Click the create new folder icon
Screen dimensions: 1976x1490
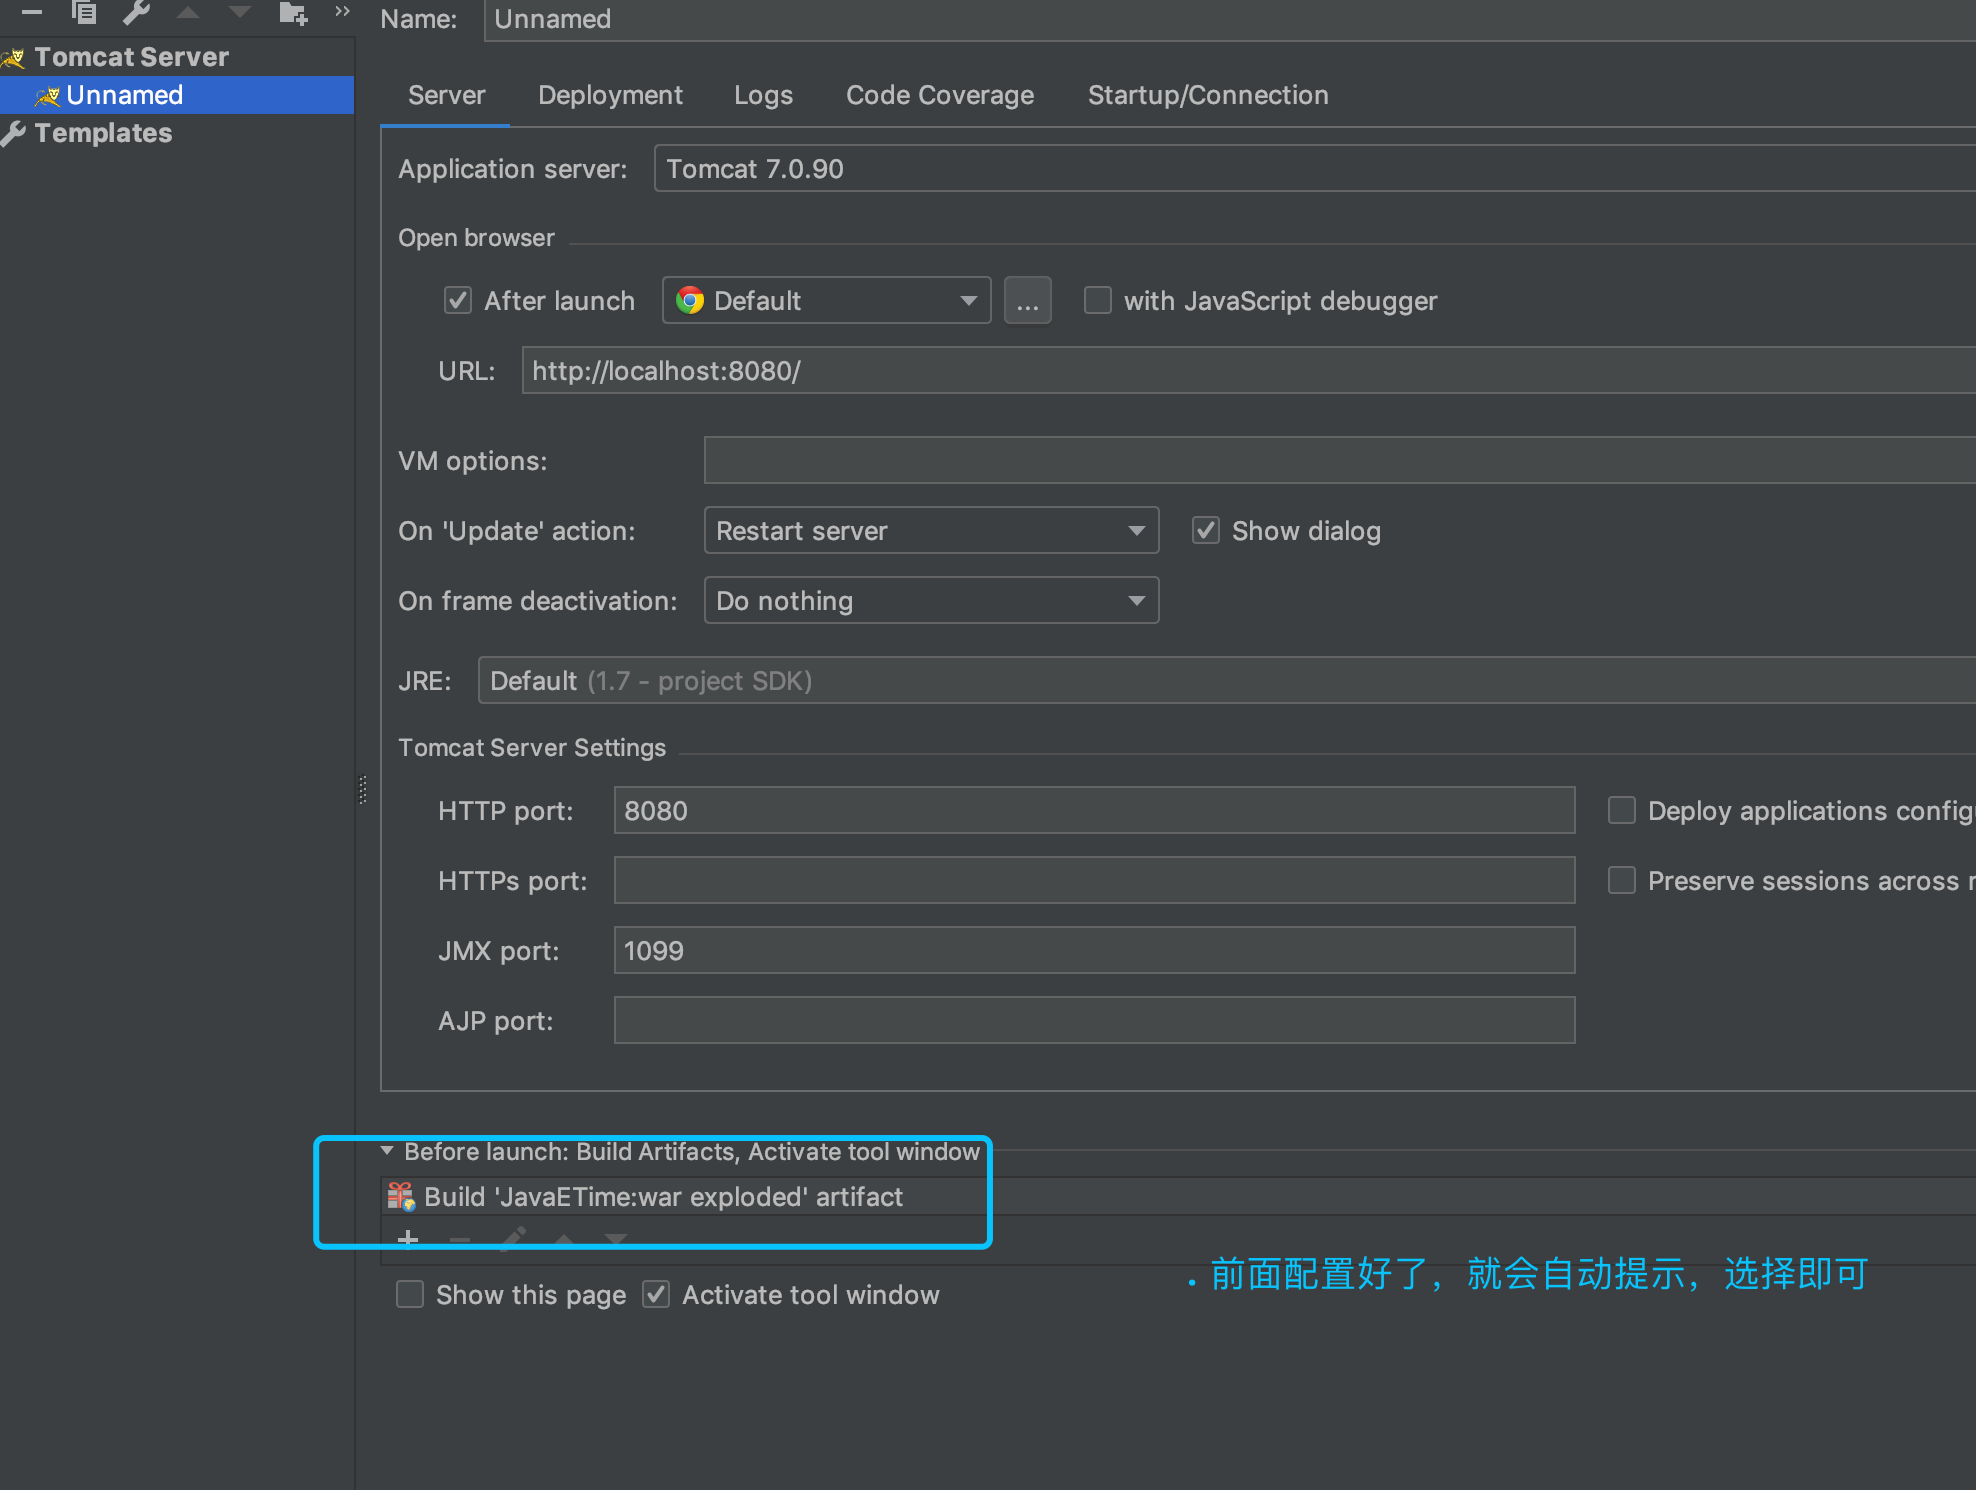point(292,12)
